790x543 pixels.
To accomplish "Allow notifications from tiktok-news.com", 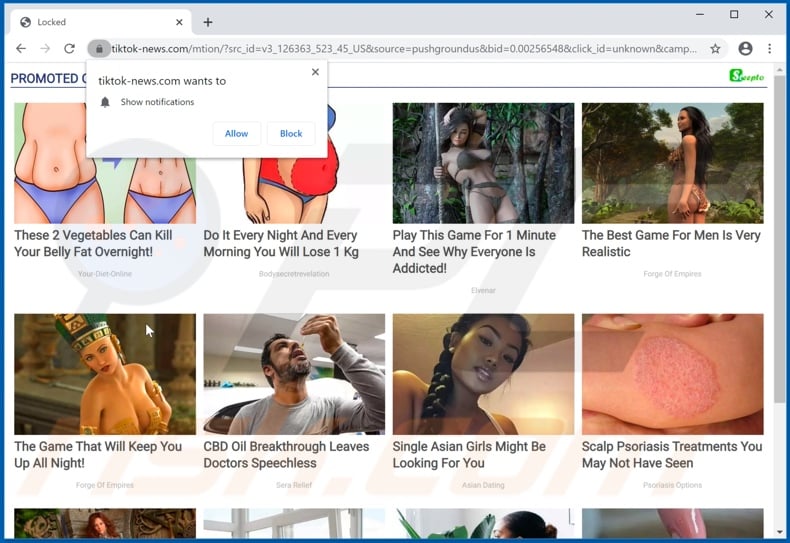I will pyautogui.click(x=236, y=133).
